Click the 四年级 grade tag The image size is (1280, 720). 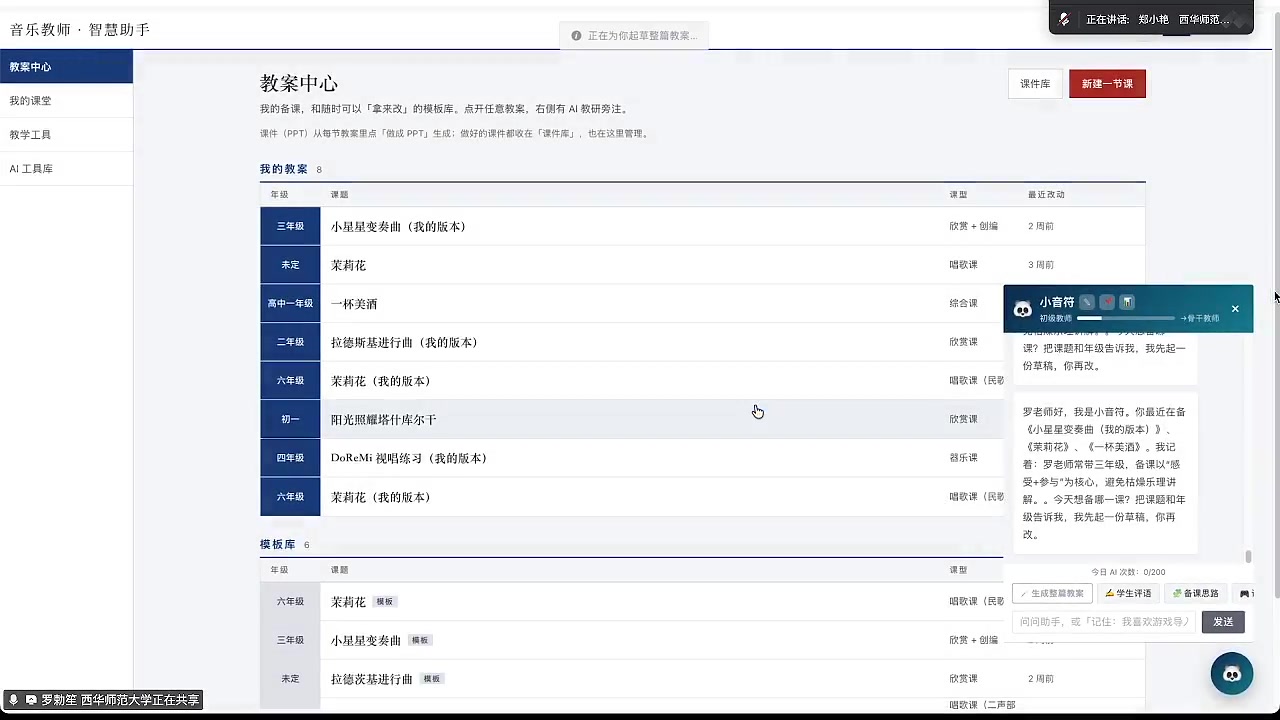pos(290,458)
